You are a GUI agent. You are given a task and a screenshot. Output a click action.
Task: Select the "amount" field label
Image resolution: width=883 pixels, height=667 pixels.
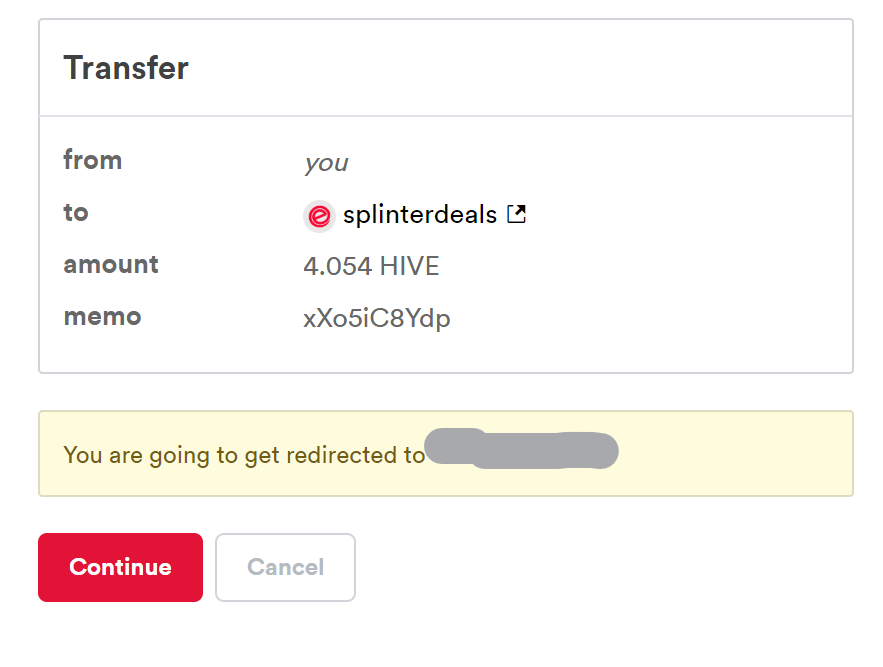pyautogui.click(x=111, y=265)
